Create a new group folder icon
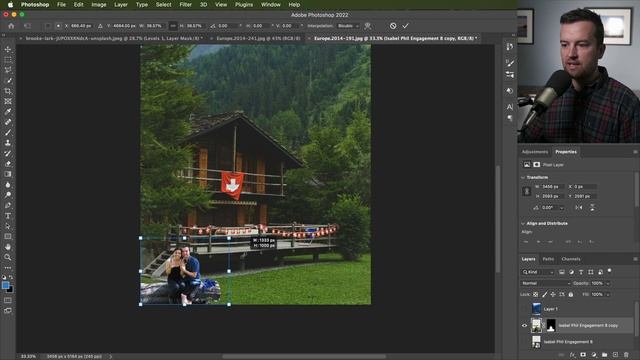This screenshot has height=360, width=640. (x=604, y=355)
